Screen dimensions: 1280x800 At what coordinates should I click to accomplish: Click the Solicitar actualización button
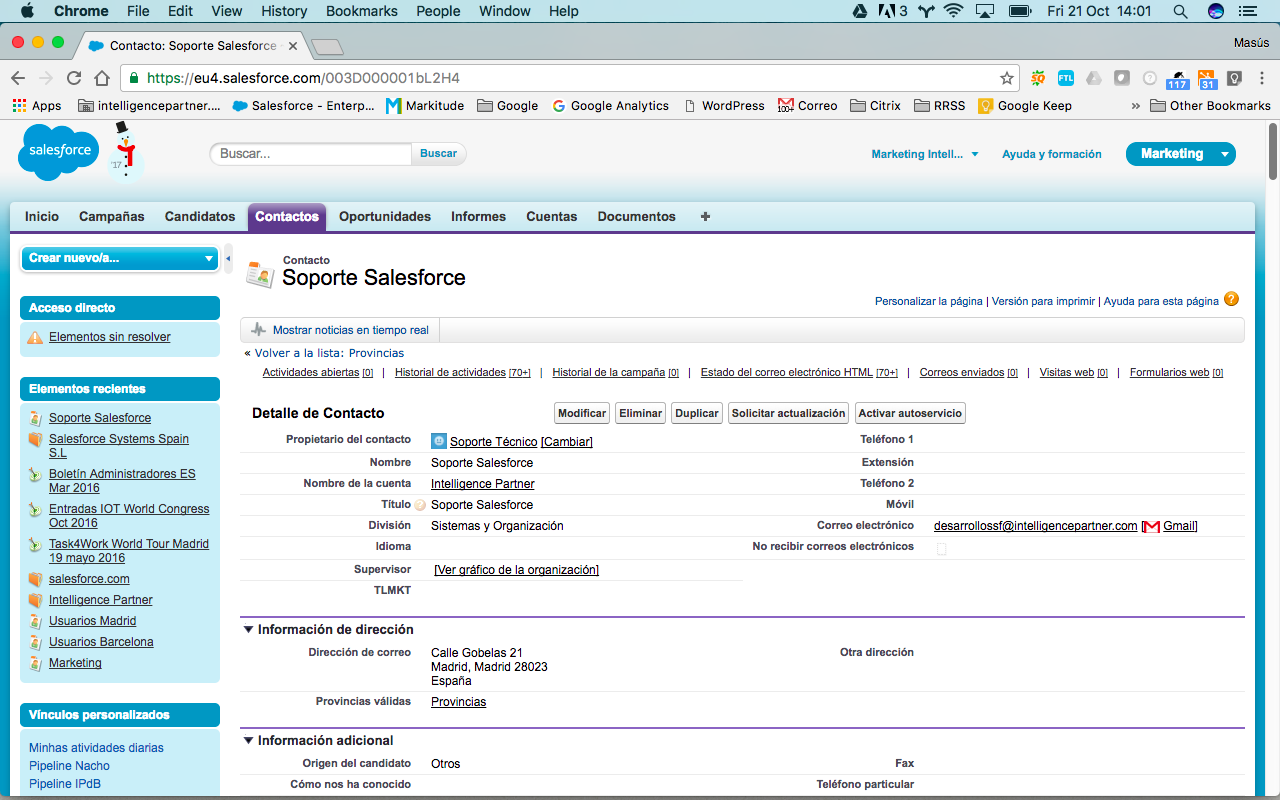pyautogui.click(x=789, y=413)
